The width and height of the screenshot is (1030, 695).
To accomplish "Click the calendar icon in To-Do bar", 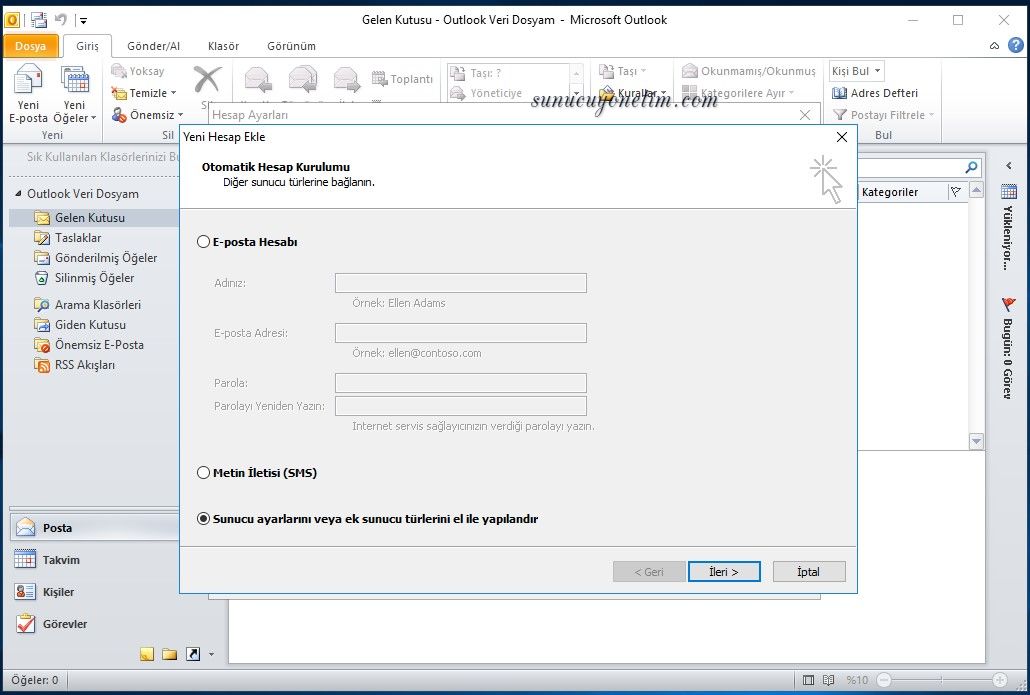I will (x=1008, y=192).
